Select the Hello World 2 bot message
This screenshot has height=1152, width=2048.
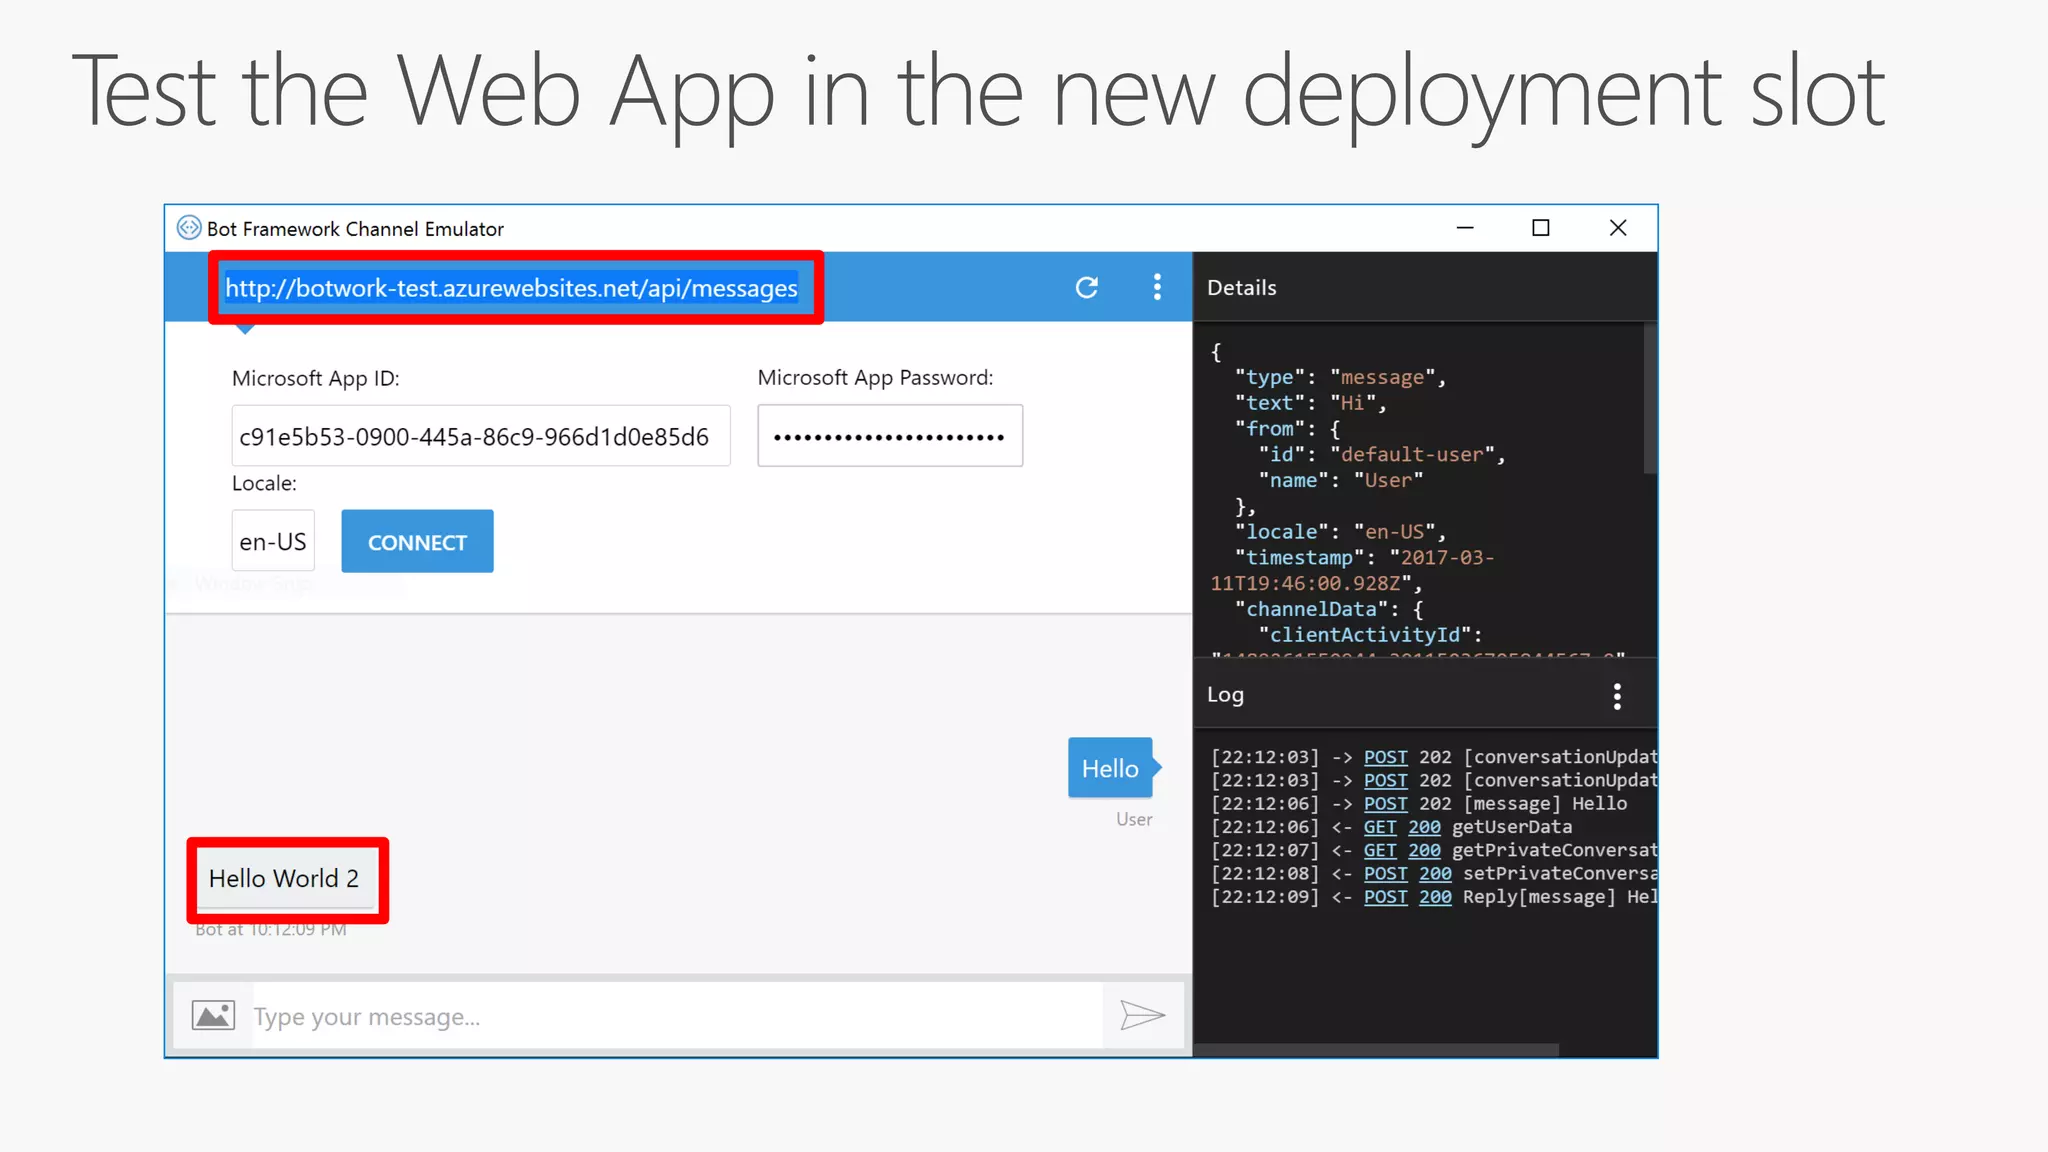click(284, 878)
